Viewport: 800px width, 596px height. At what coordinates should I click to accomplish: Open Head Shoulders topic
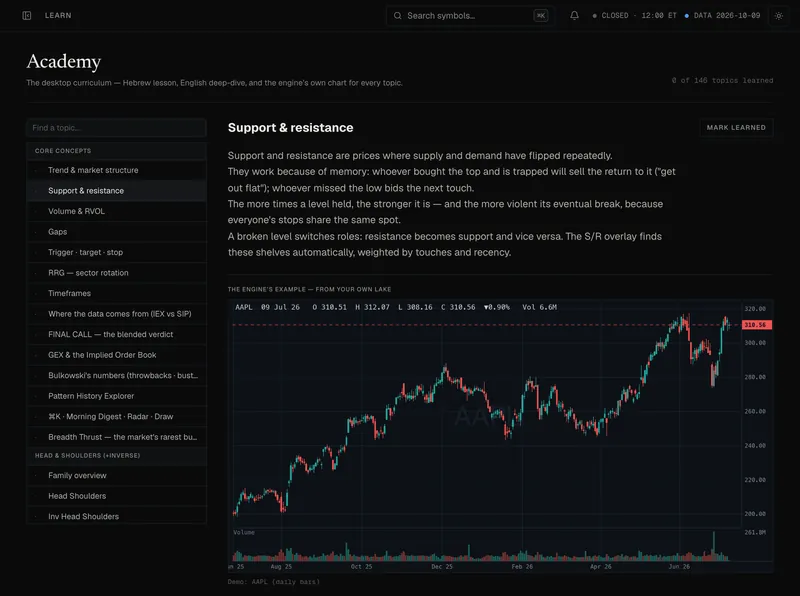[116, 496]
